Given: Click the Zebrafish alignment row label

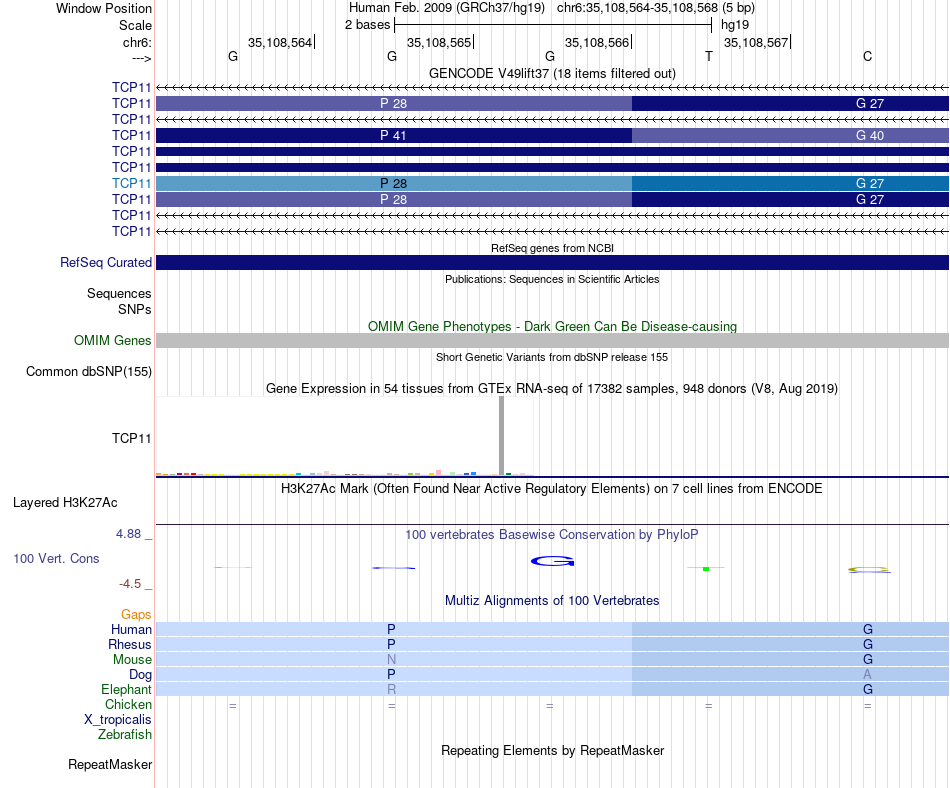Looking at the screenshot, I should pos(125,734).
